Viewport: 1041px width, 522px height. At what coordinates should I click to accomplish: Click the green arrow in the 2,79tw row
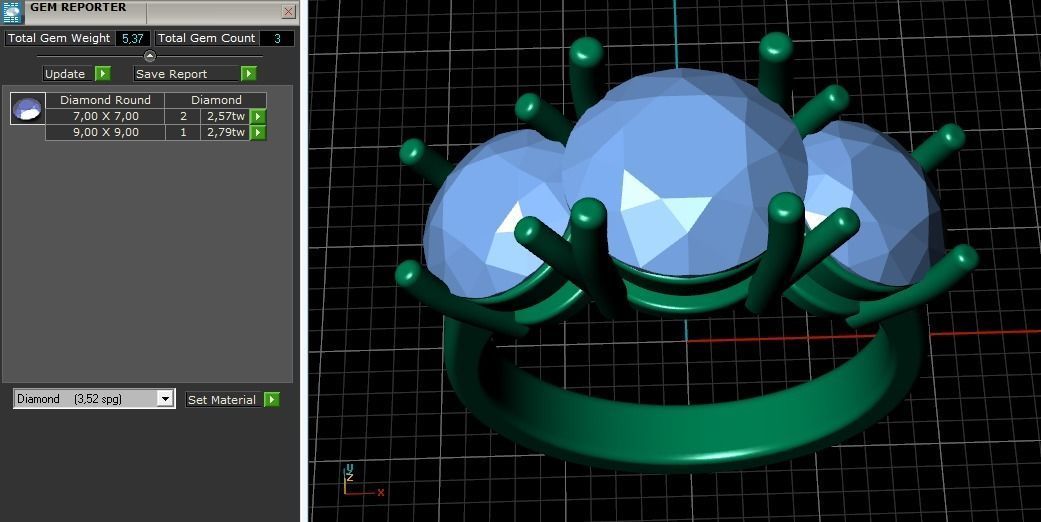258,132
